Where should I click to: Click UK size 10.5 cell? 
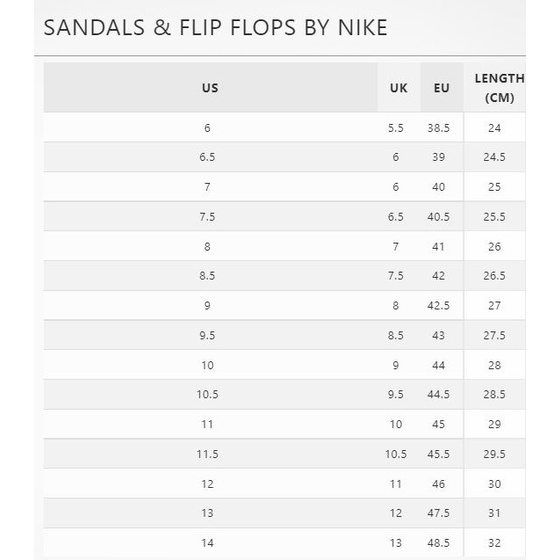pyautogui.click(x=396, y=454)
